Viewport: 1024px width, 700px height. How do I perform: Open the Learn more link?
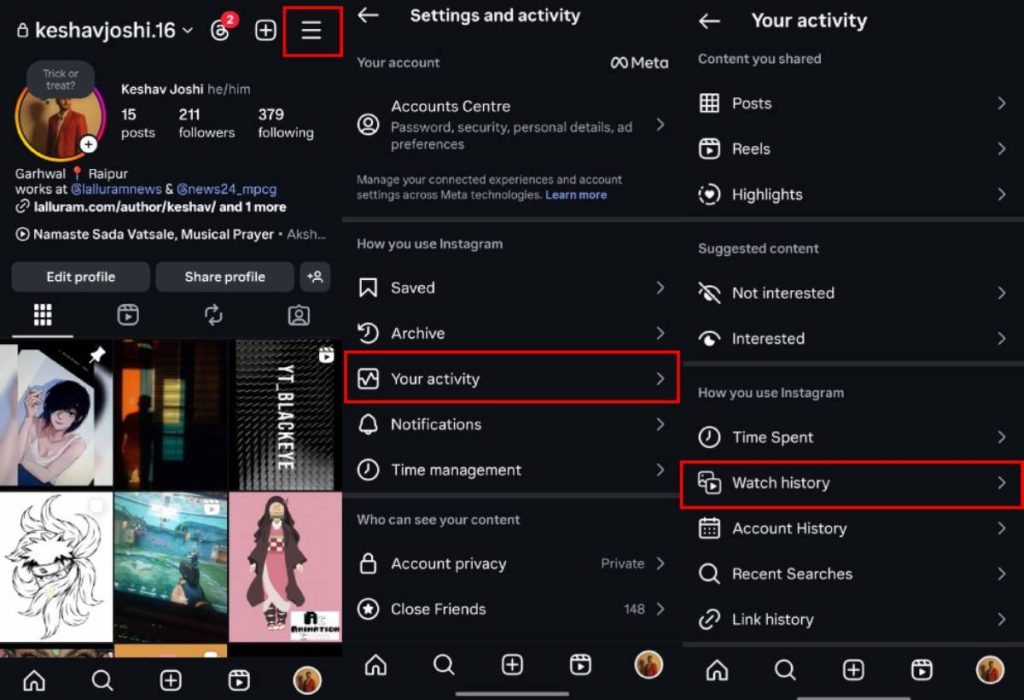pos(576,195)
